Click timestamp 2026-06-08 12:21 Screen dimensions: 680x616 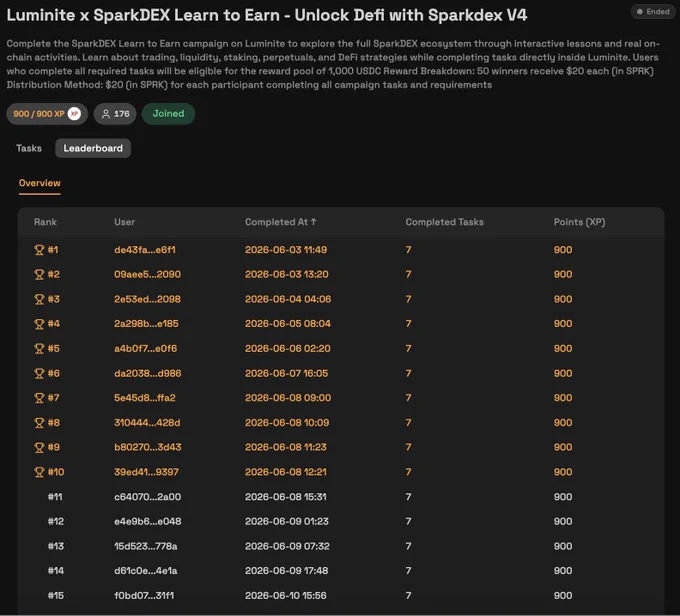(x=286, y=472)
